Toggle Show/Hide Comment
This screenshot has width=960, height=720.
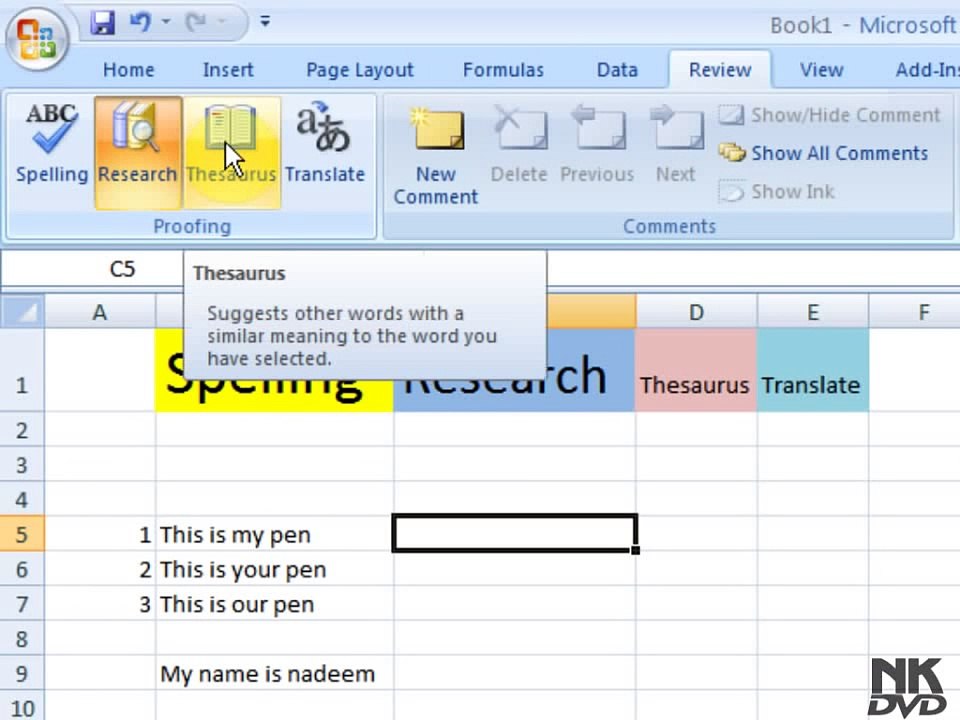829,115
